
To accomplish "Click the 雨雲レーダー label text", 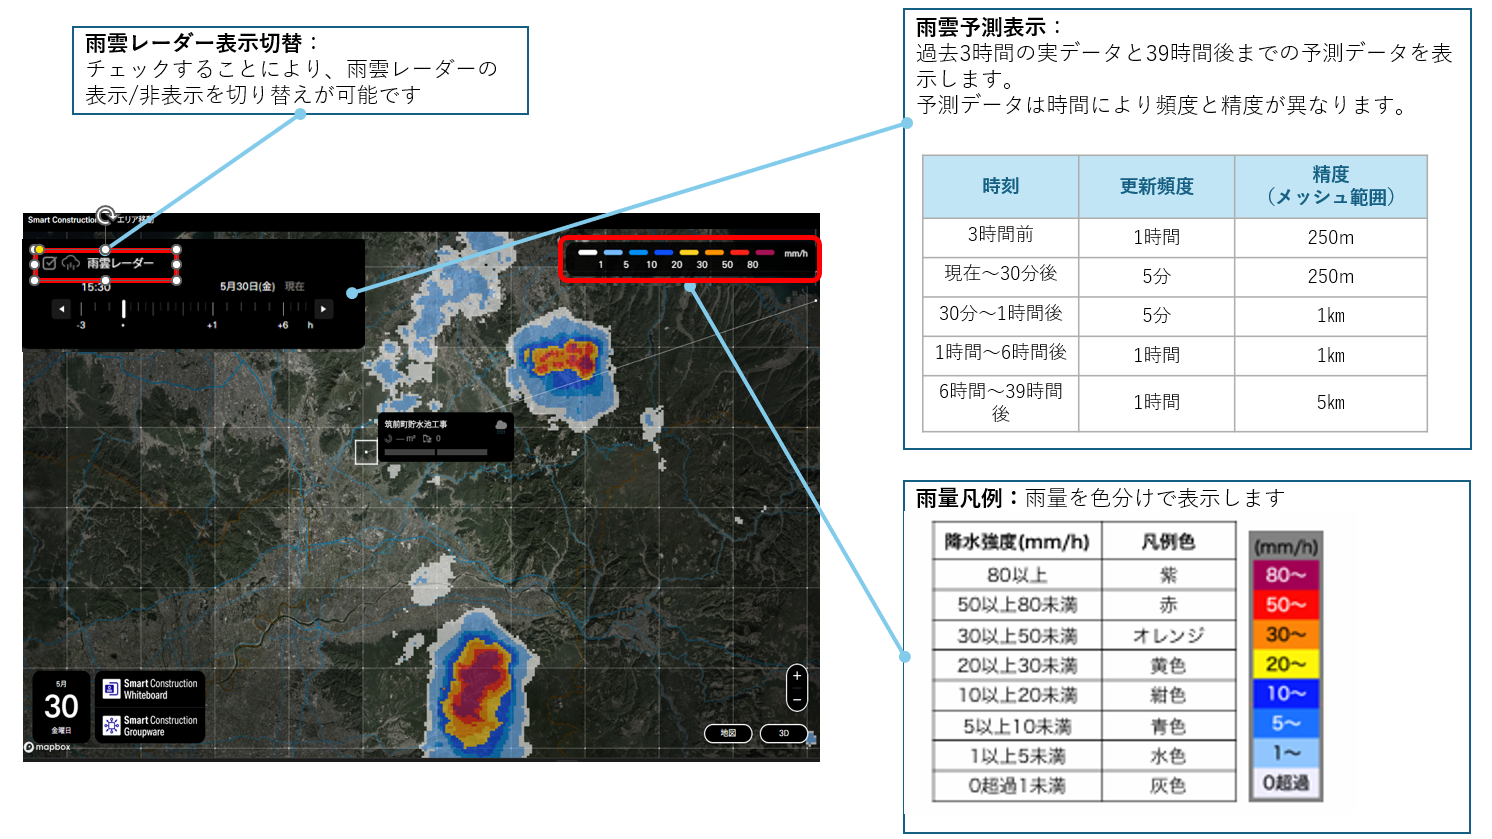I will pos(120,263).
